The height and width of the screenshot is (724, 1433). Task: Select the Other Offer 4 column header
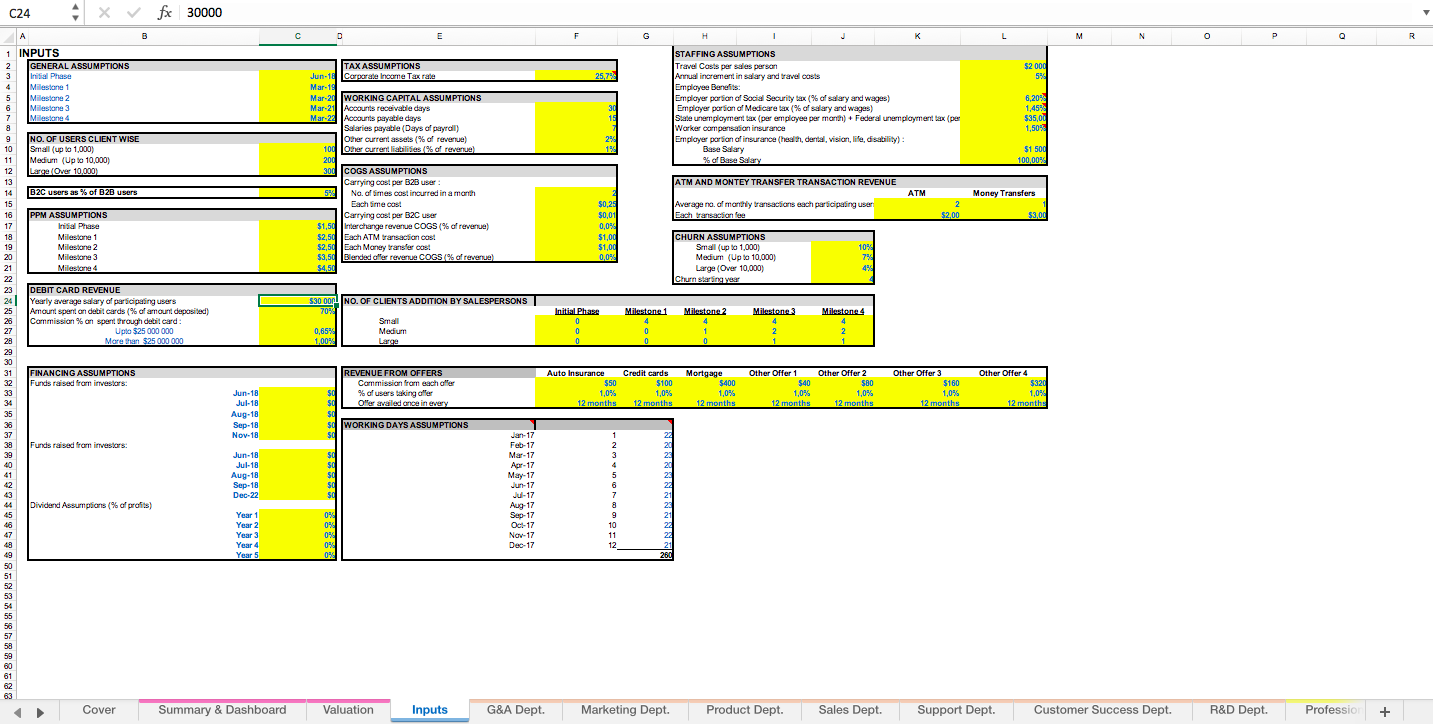point(1003,373)
